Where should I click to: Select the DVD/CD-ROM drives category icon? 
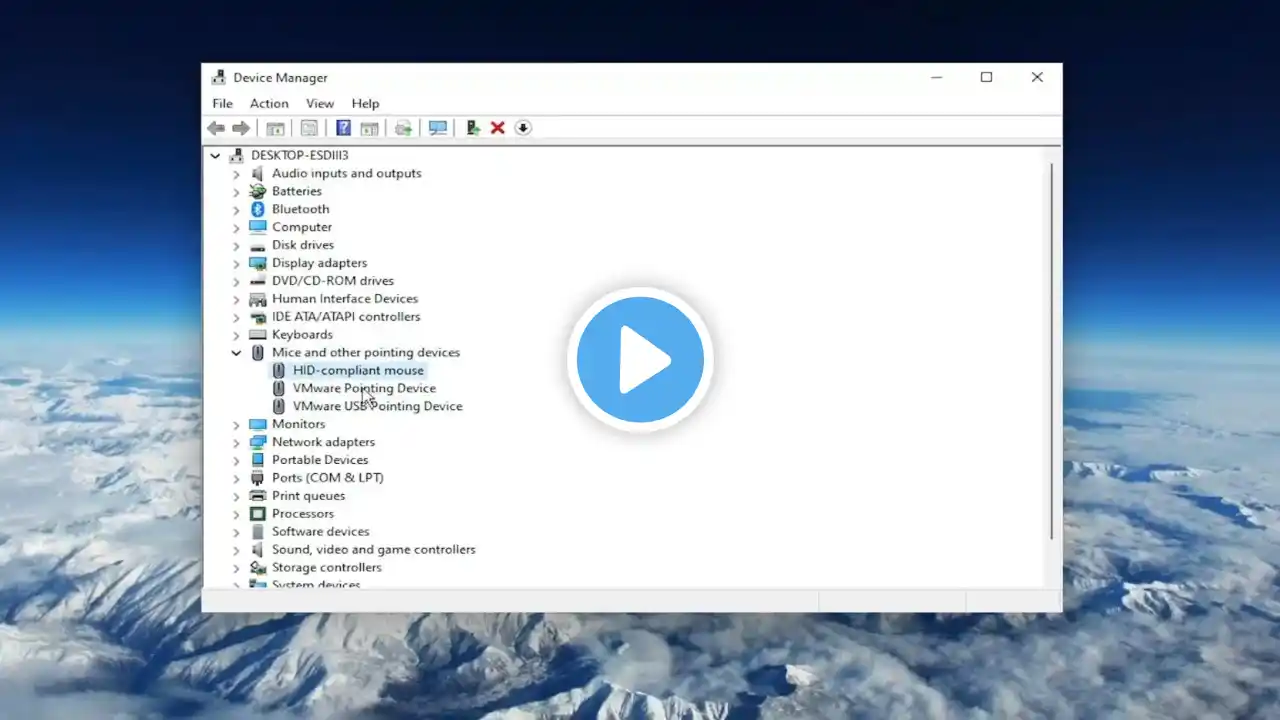click(258, 281)
